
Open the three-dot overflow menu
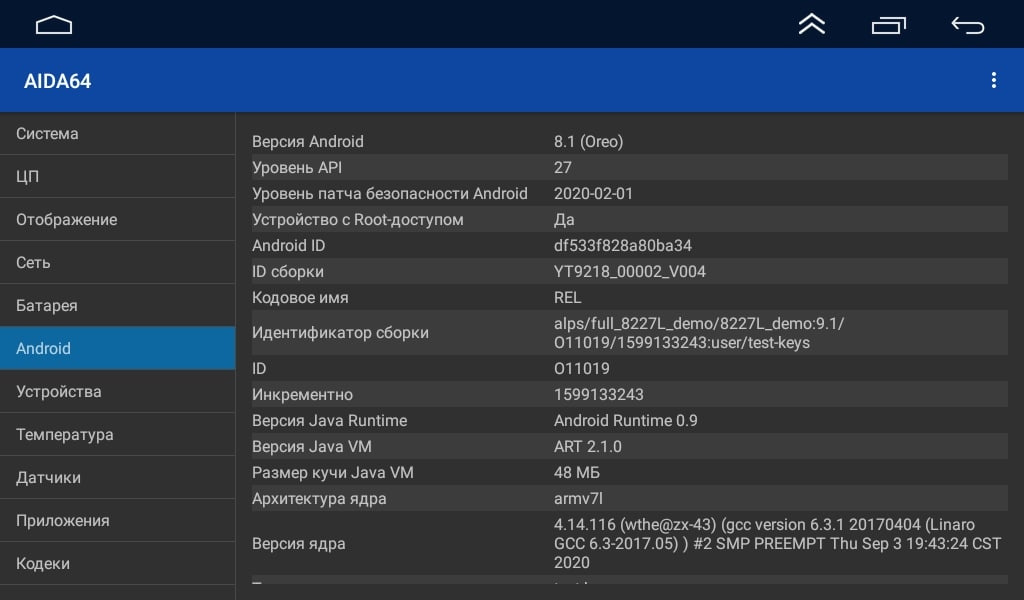tap(993, 81)
